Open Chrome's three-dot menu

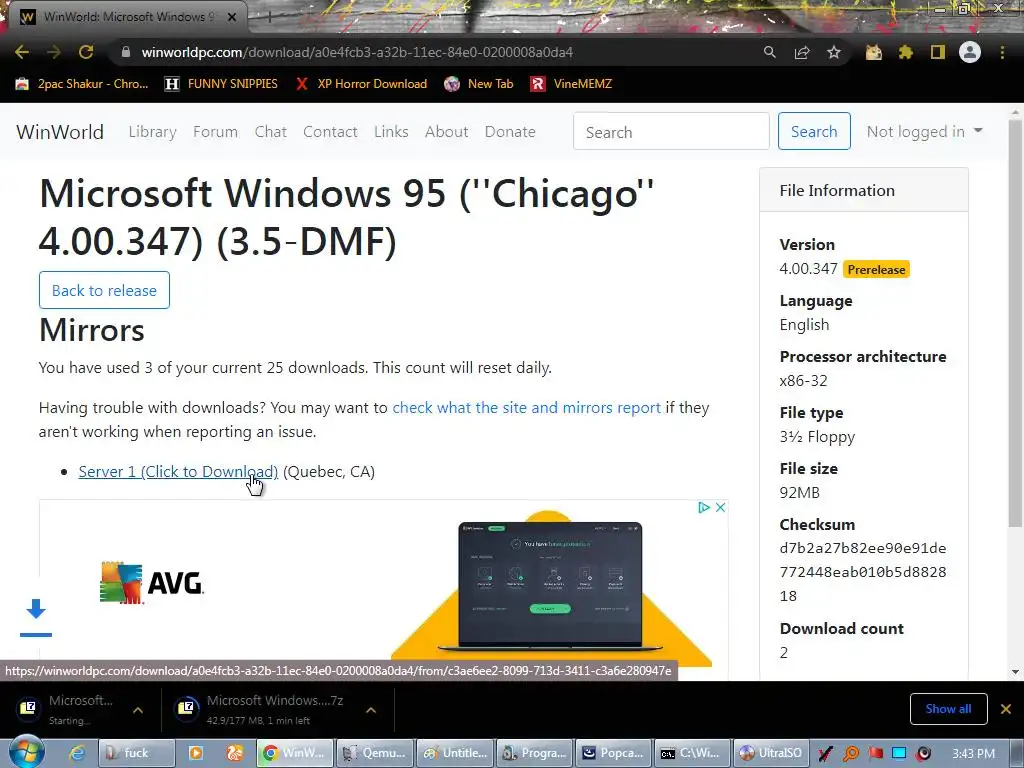click(1002, 52)
